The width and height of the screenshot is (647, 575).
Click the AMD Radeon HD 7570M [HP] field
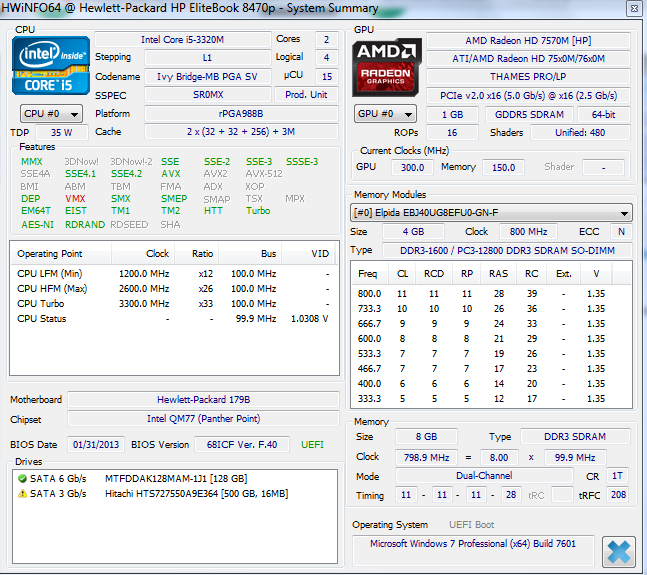click(x=528, y=40)
